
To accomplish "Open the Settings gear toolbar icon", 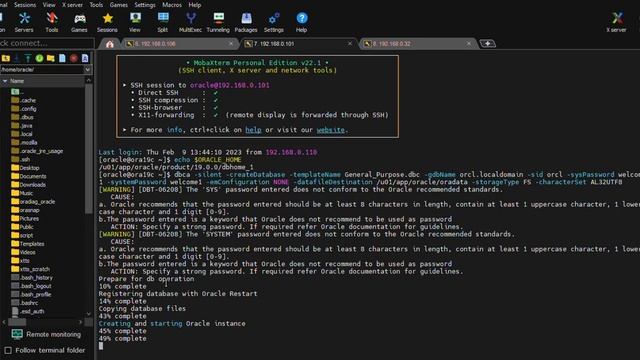I will coord(274,22).
